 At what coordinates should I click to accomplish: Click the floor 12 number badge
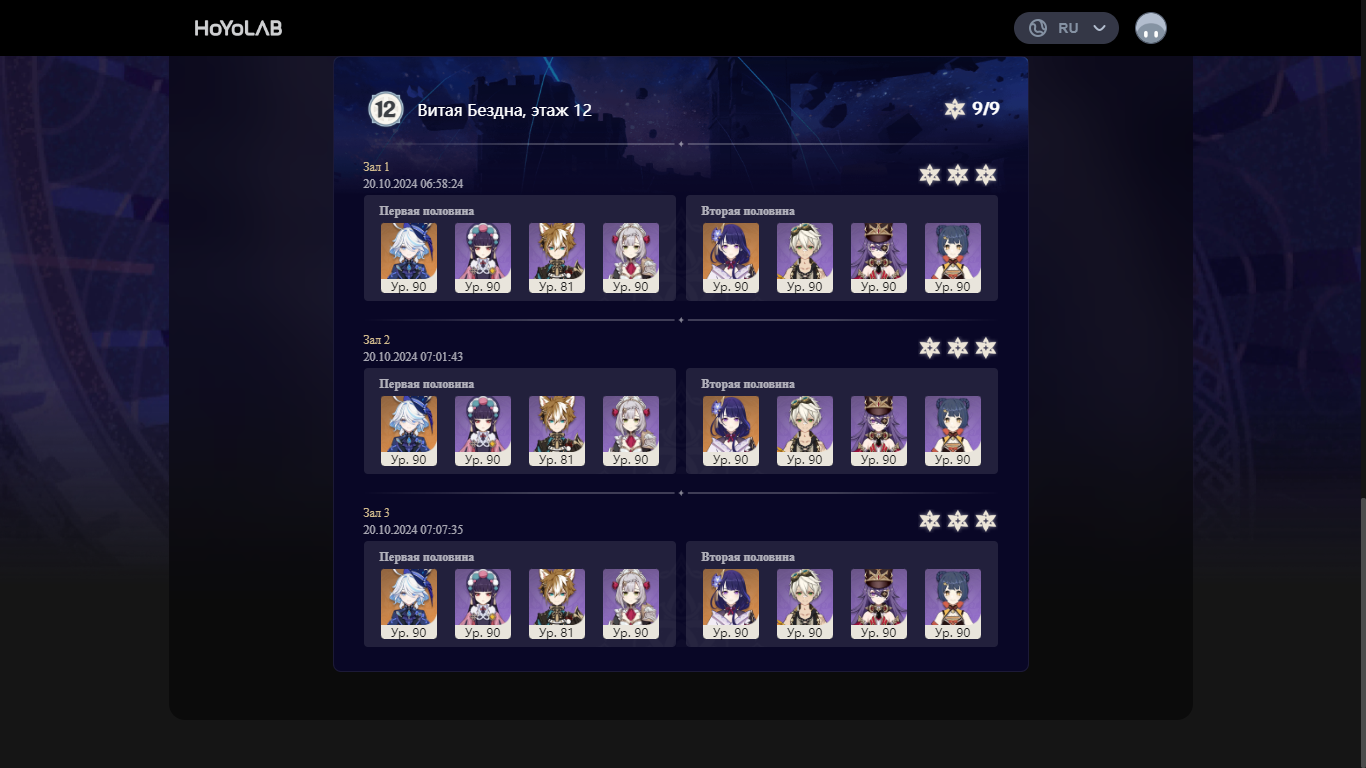(385, 109)
